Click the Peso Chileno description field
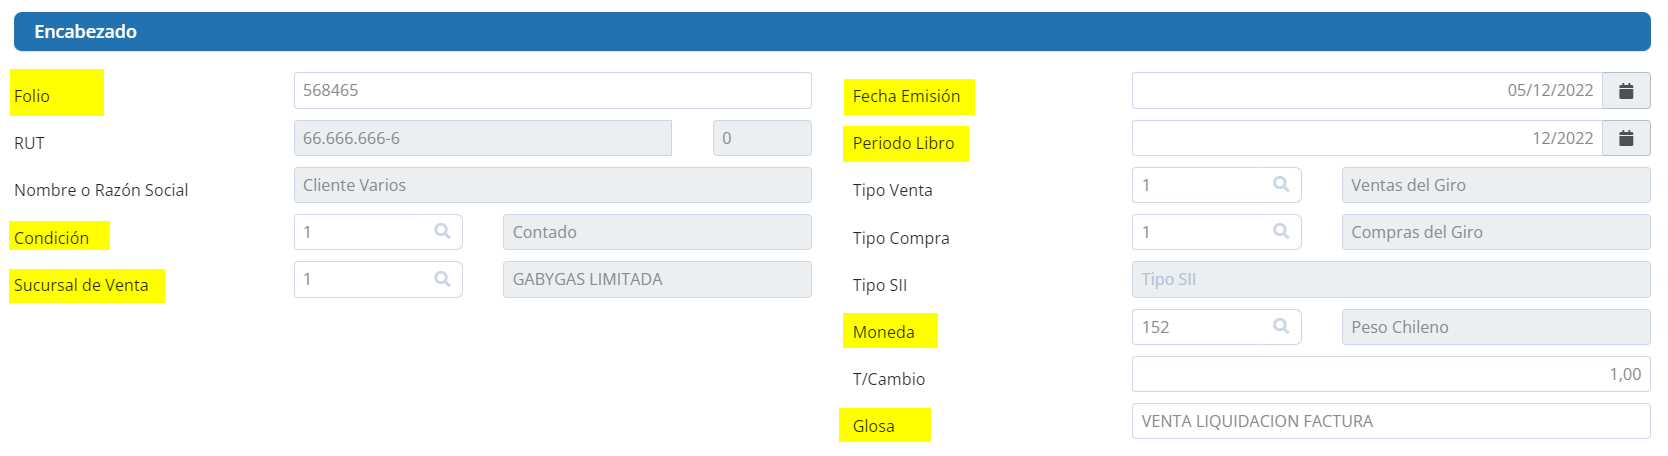This screenshot has height=456, width=1668. 1495,327
